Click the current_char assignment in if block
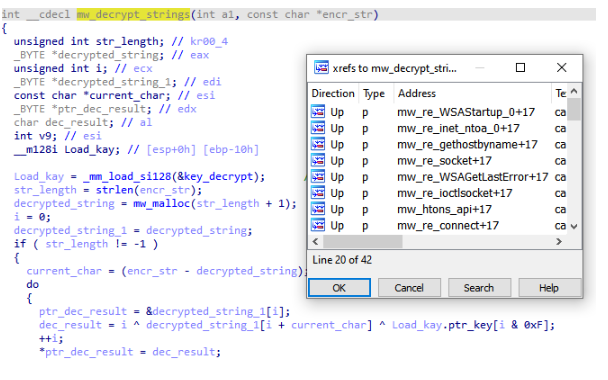608x380 pixels. tap(64, 271)
